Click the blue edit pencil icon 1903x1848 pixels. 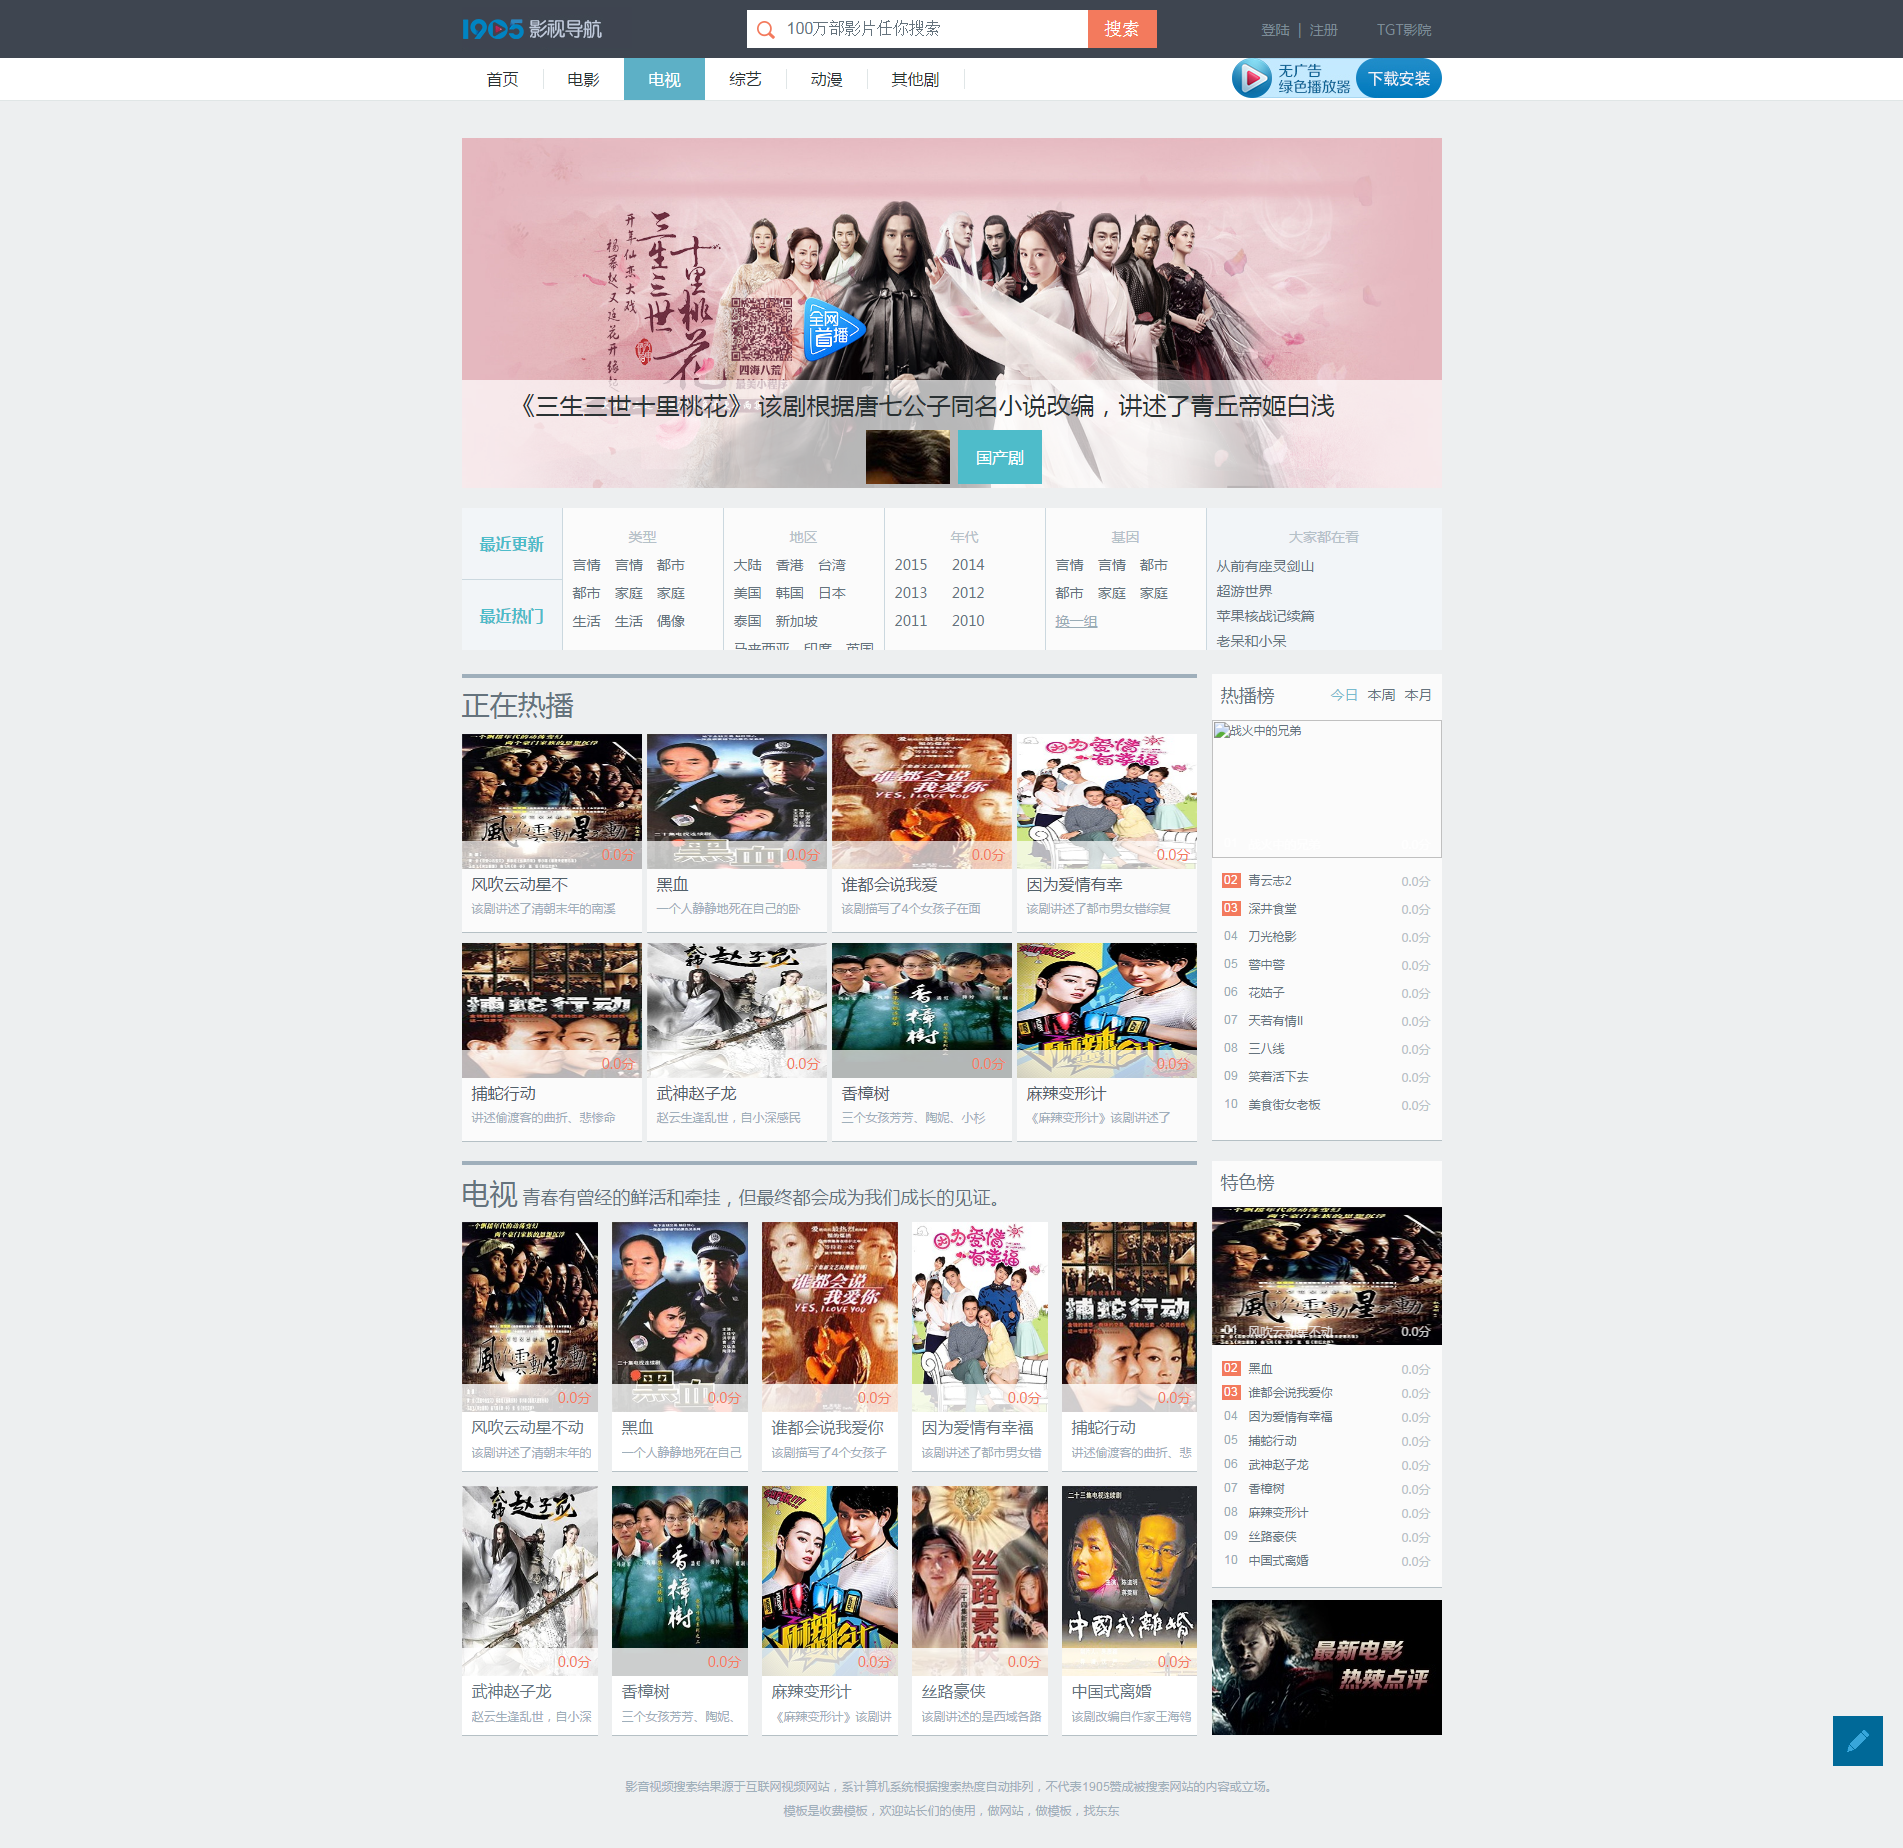[x=1857, y=1741]
